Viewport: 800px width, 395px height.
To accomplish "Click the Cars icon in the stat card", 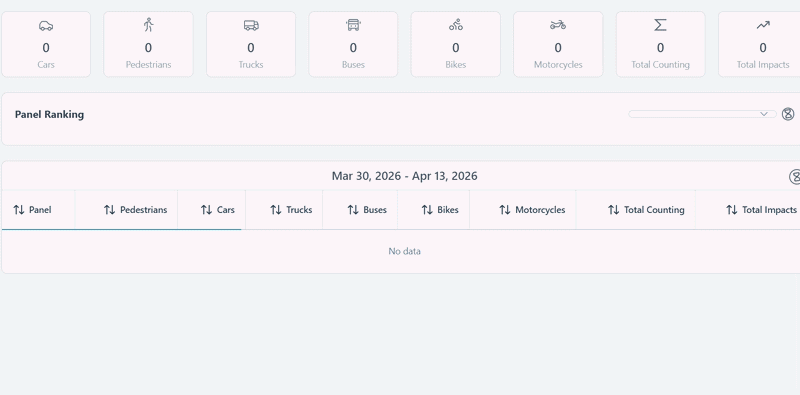I will [46, 26].
